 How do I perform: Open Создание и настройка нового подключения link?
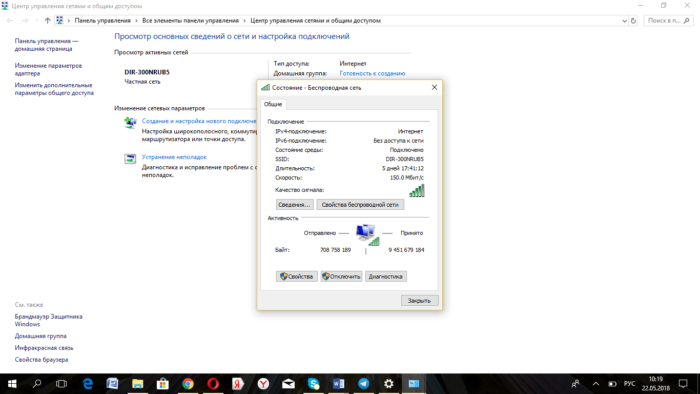[199, 121]
